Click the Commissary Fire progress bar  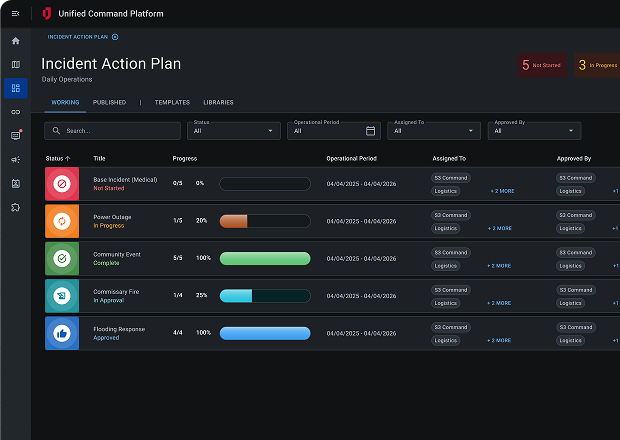coord(264,296)
